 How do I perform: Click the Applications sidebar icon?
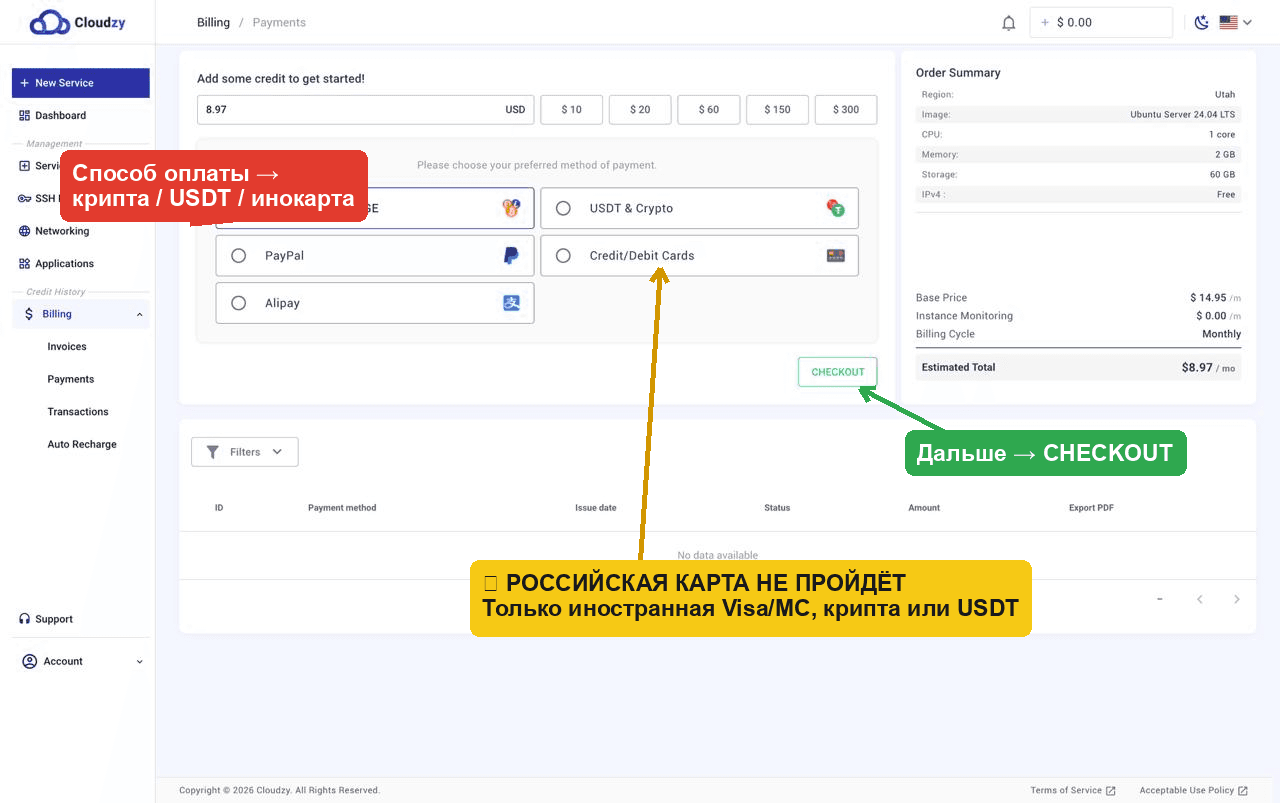click(25, 264)
